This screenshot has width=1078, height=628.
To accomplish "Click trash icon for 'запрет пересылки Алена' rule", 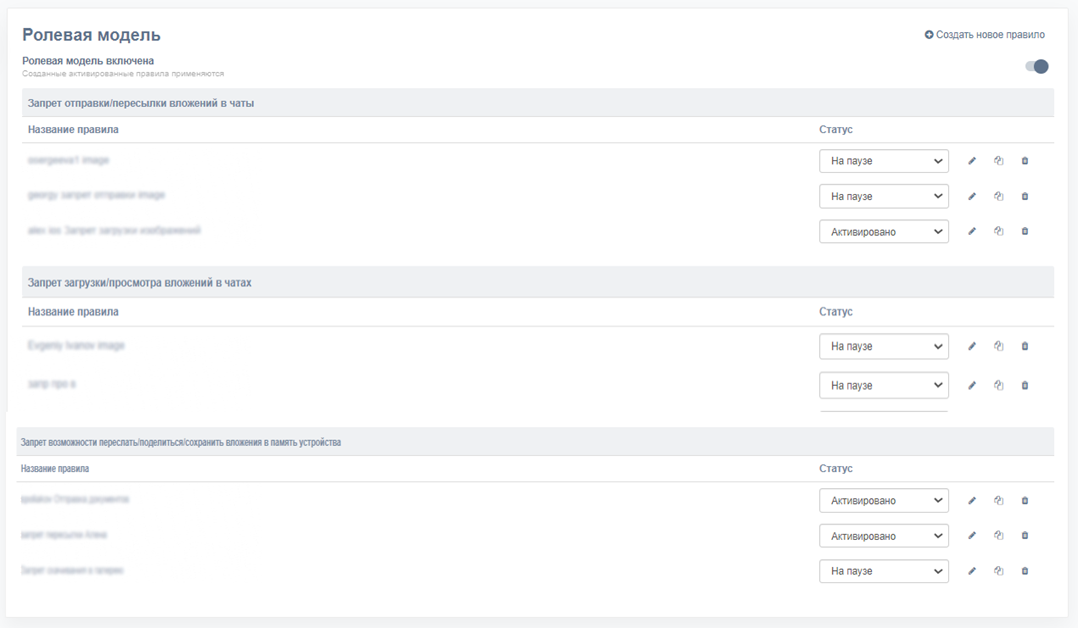I will [1025, 536].
